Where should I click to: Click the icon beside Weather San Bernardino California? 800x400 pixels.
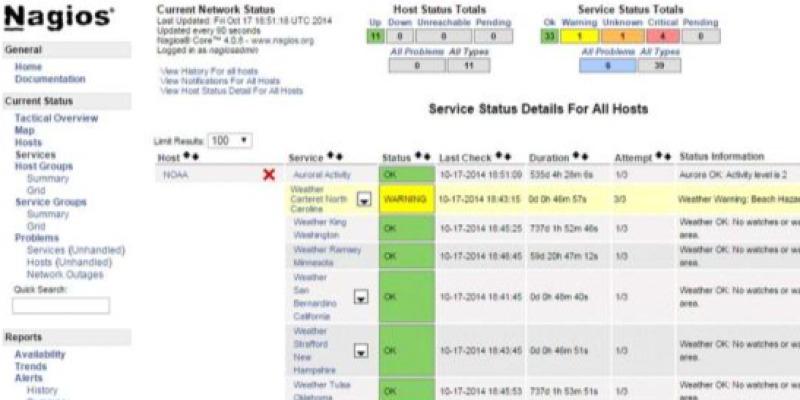[359, 297]
